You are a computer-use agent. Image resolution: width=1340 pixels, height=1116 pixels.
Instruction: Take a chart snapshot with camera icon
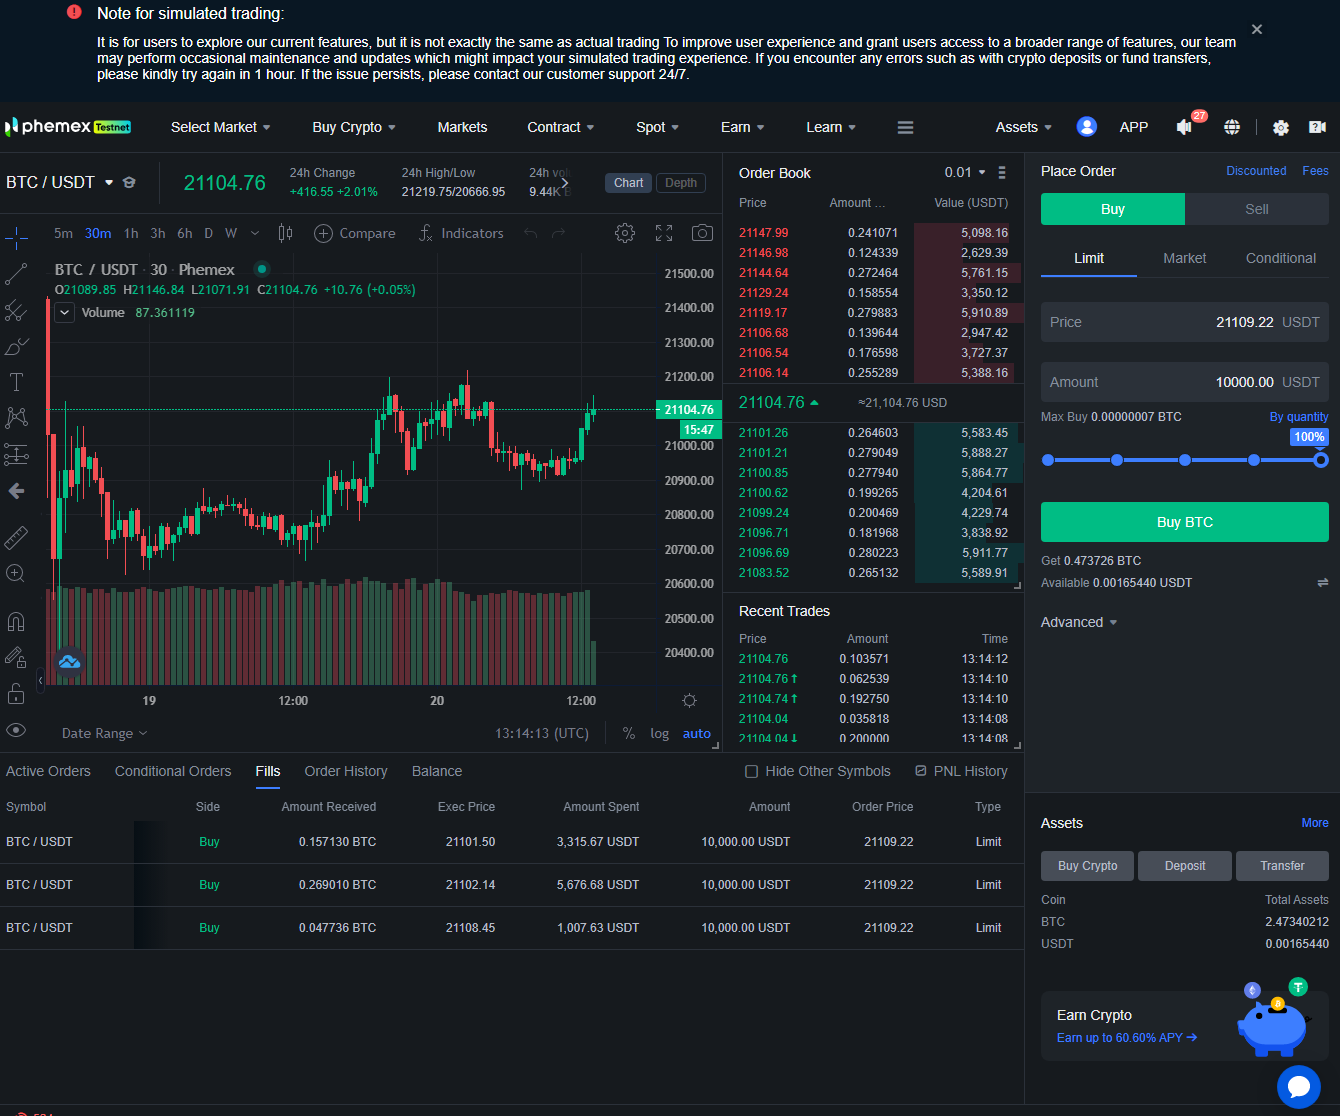pos(703,233)
